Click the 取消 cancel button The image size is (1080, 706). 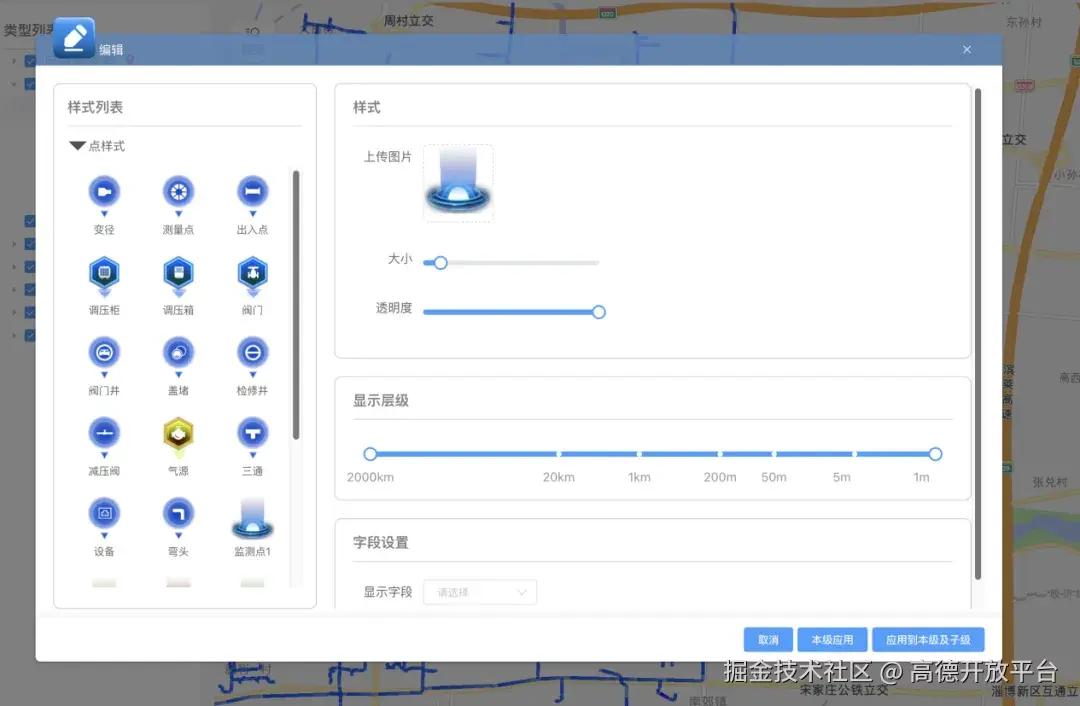pos(768,640)
